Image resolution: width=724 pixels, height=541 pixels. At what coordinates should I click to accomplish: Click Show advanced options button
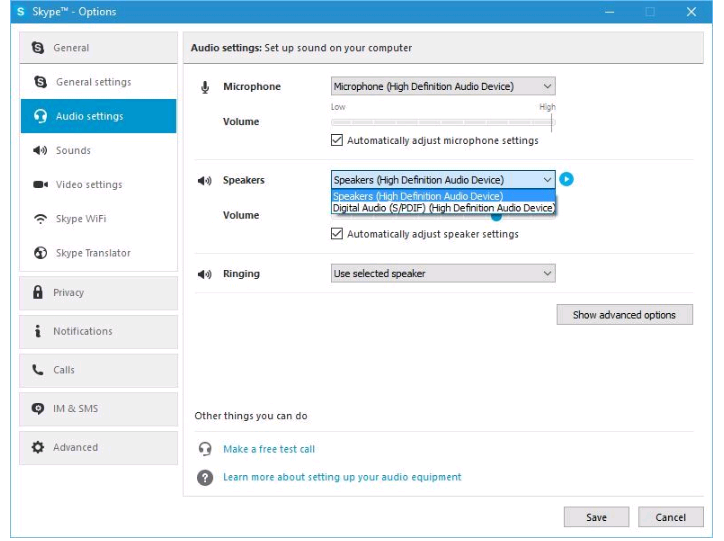tap(625, 315)
